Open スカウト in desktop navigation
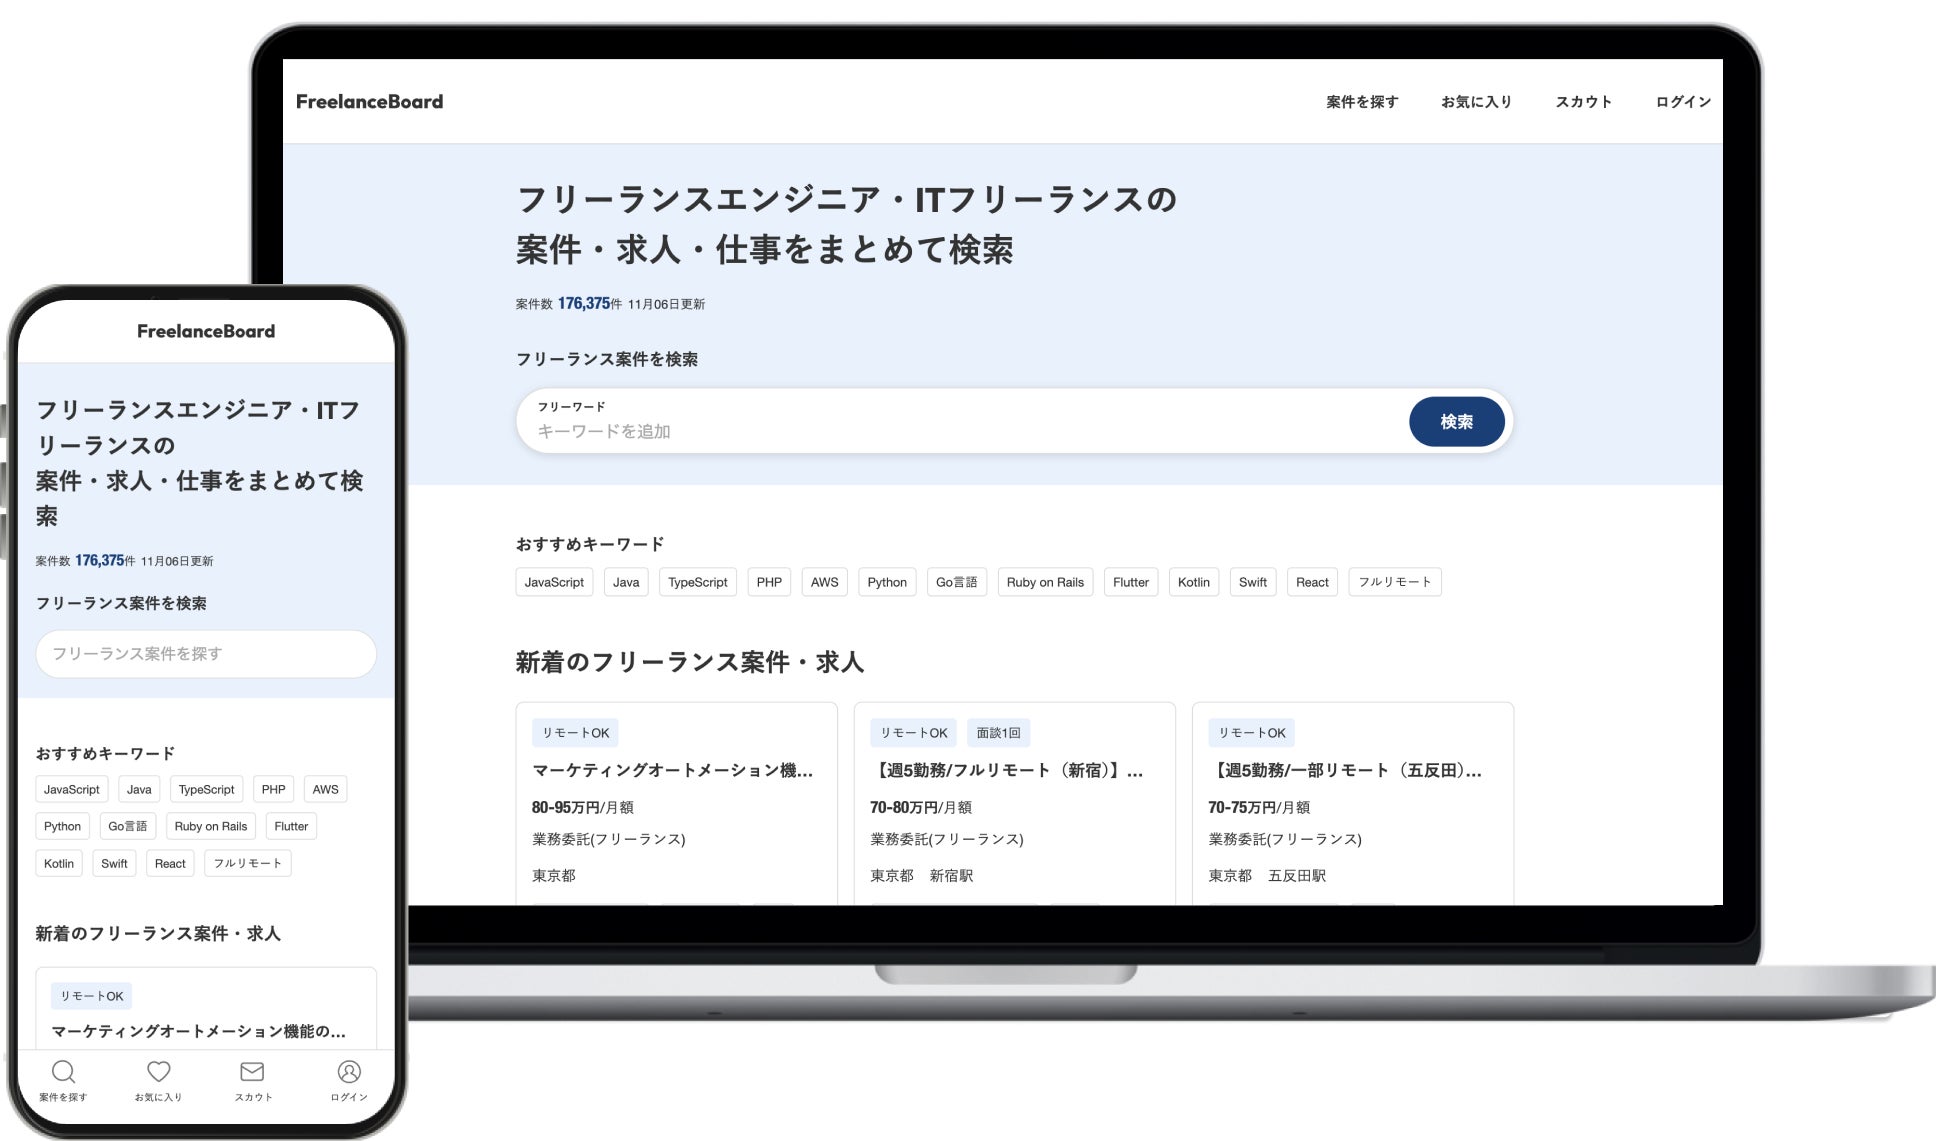Image resolution: width=1936 pixels, height=1141 pixels. pos(1583,102)
